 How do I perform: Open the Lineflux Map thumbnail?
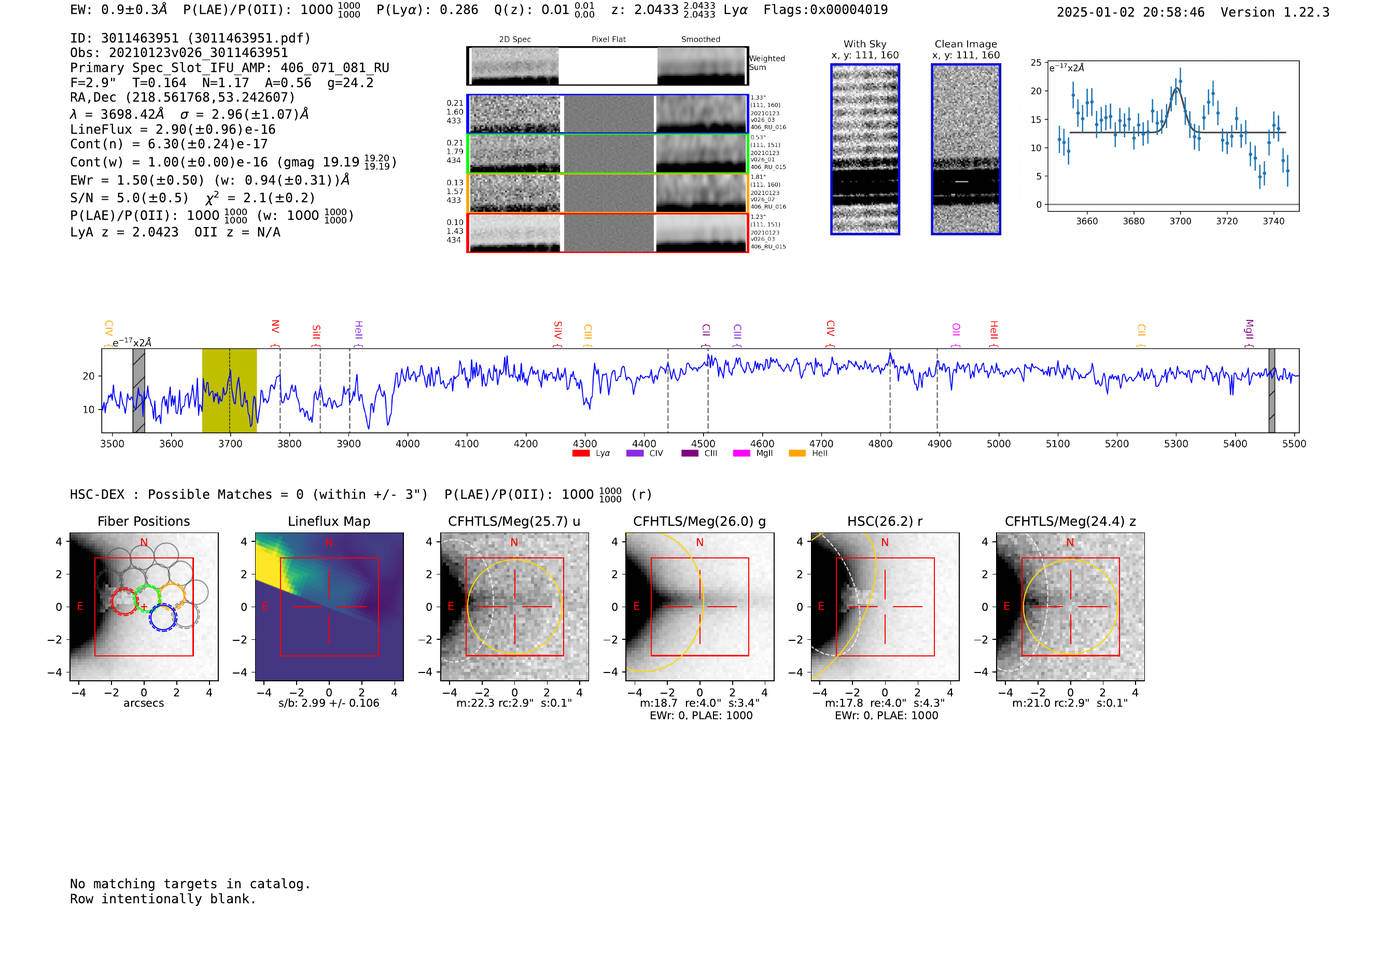click(329, 607)
